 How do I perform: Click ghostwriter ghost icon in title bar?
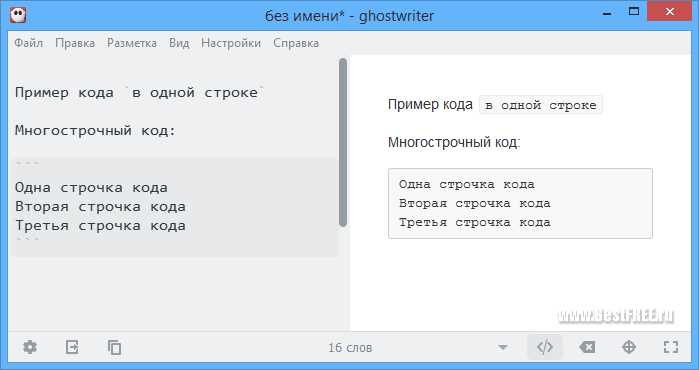tap(18, 15)
